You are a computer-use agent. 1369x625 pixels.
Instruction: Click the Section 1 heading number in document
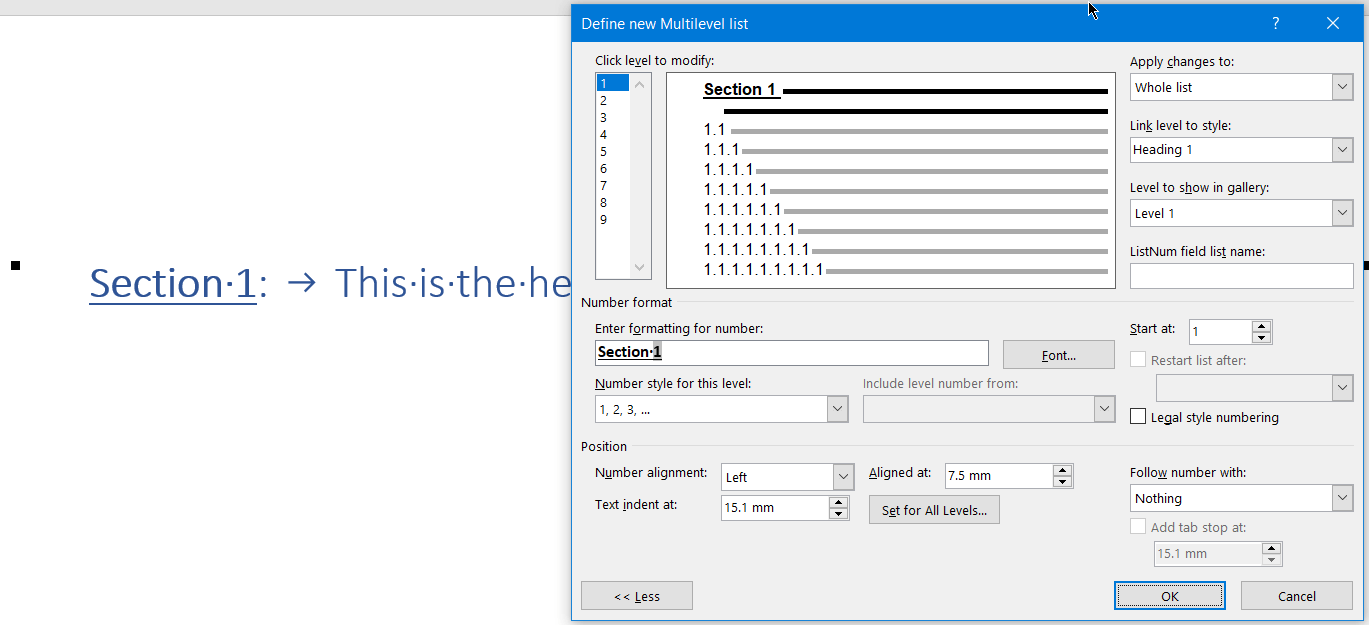pyautogui.click(x=173, y=284)
